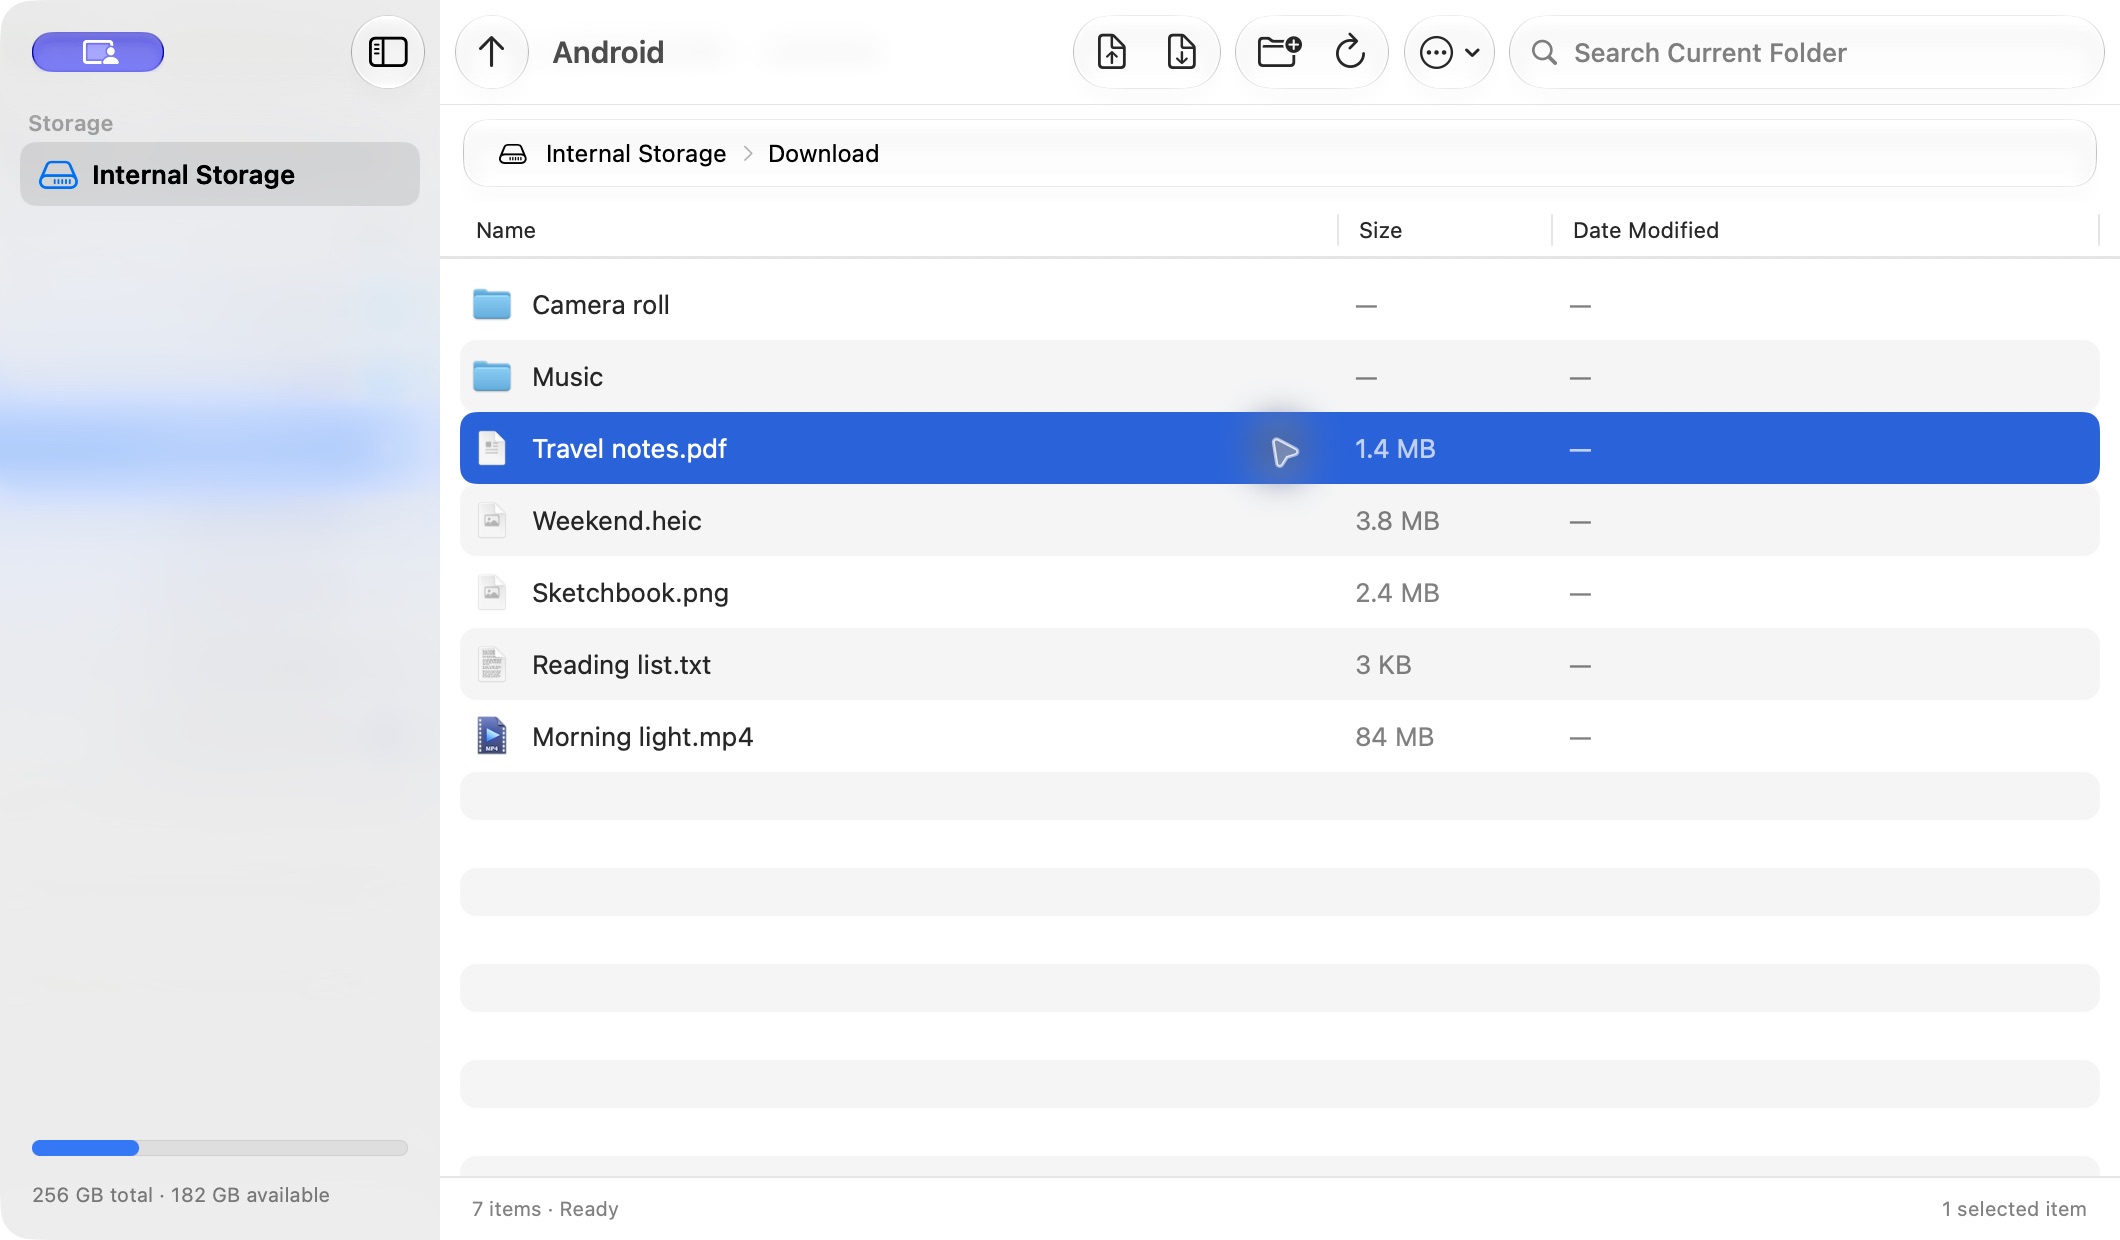Sort by Size column header

click(x=1380, y=230)
